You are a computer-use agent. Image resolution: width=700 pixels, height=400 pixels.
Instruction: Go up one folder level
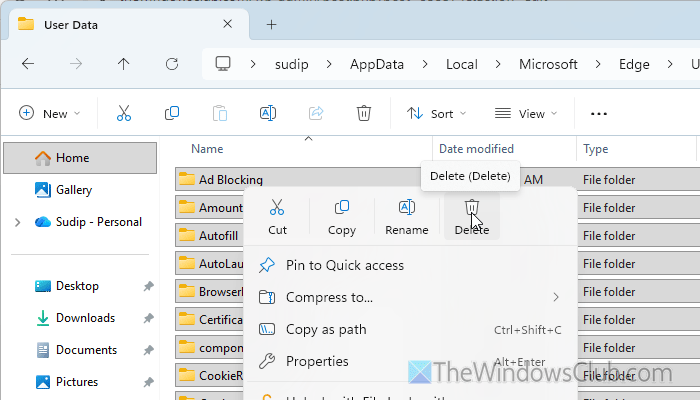124,64
